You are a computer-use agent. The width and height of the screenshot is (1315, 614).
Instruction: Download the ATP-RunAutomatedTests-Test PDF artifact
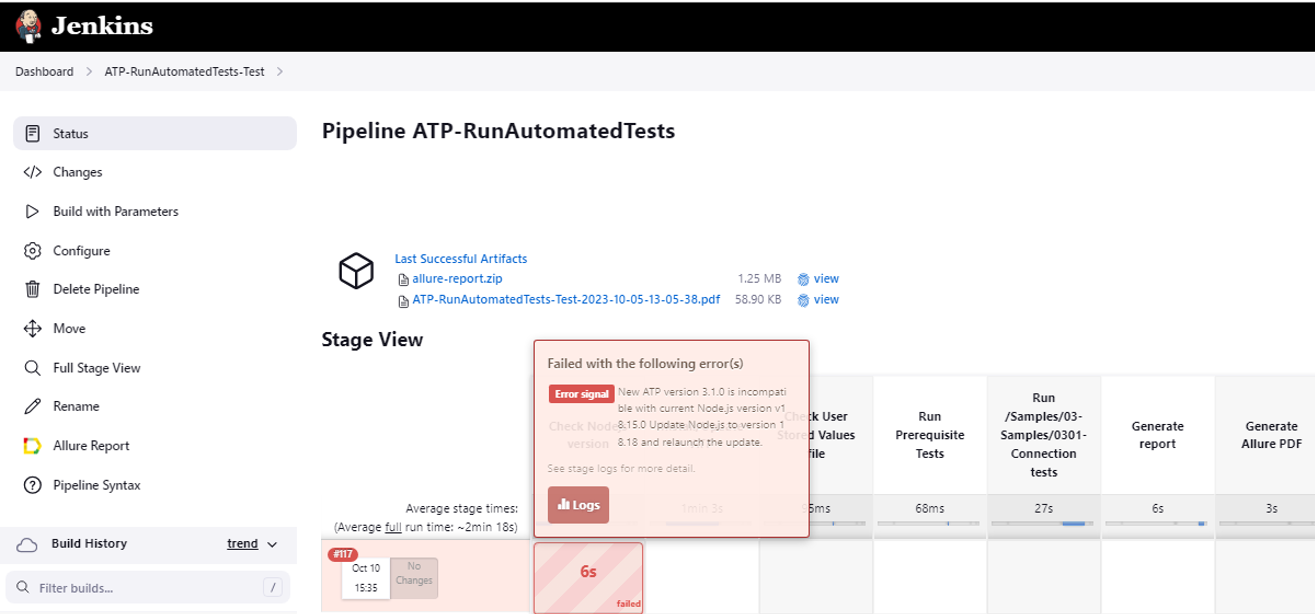[x=566, y=300]
